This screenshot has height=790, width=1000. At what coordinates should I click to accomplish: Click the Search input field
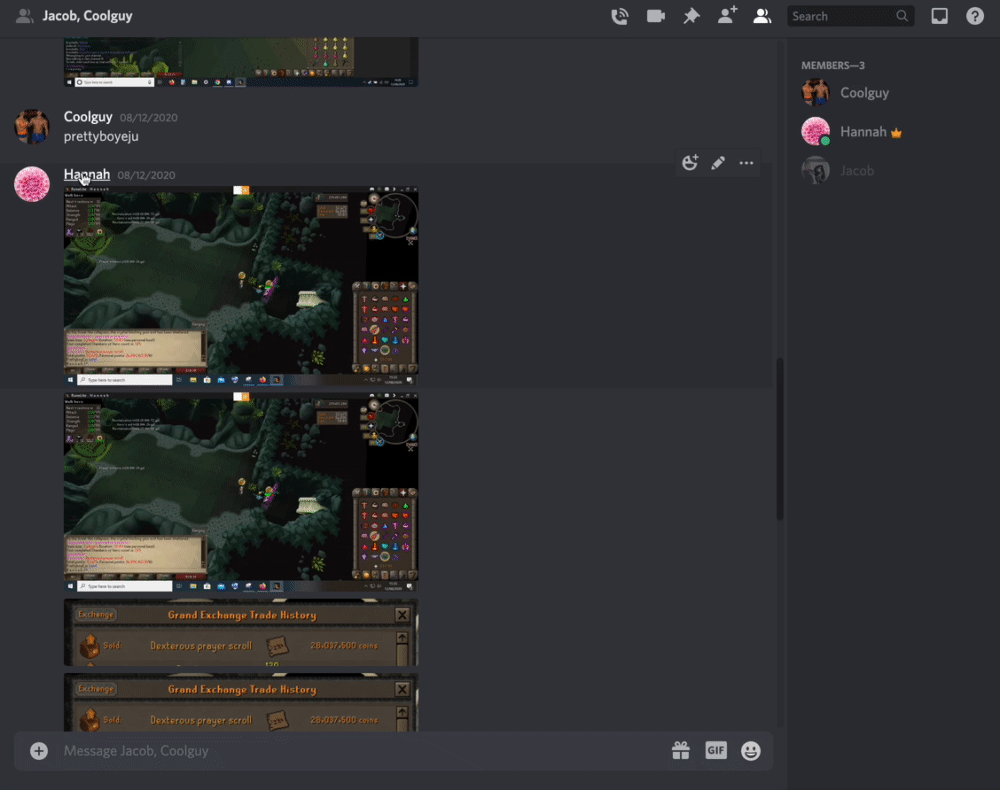coord(850,16)
